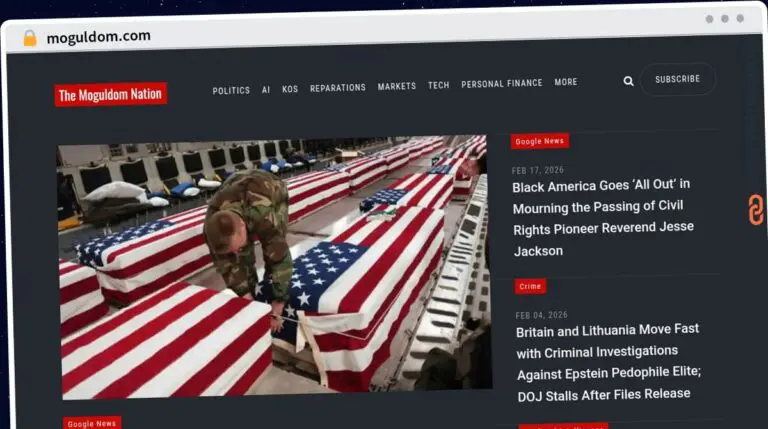Navigate to Markets section

396,87
